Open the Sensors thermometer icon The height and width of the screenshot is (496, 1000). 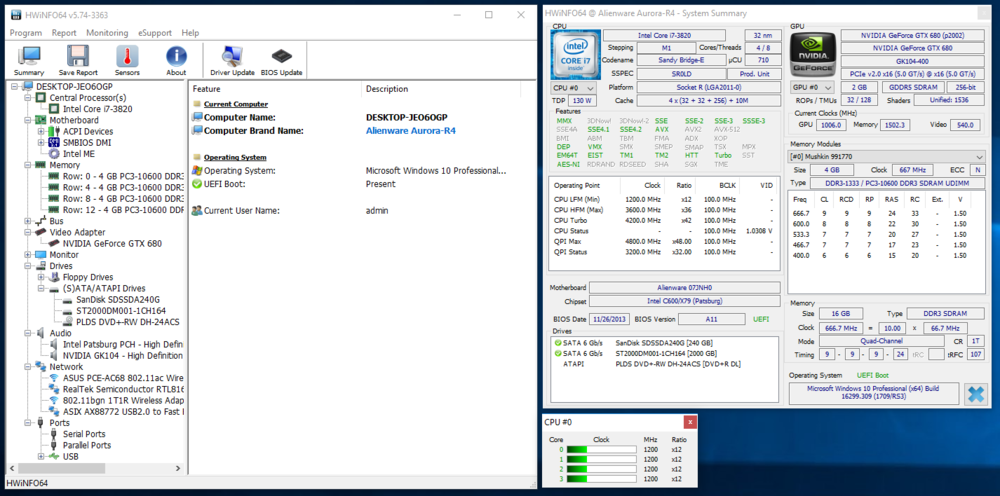[127, 60]
